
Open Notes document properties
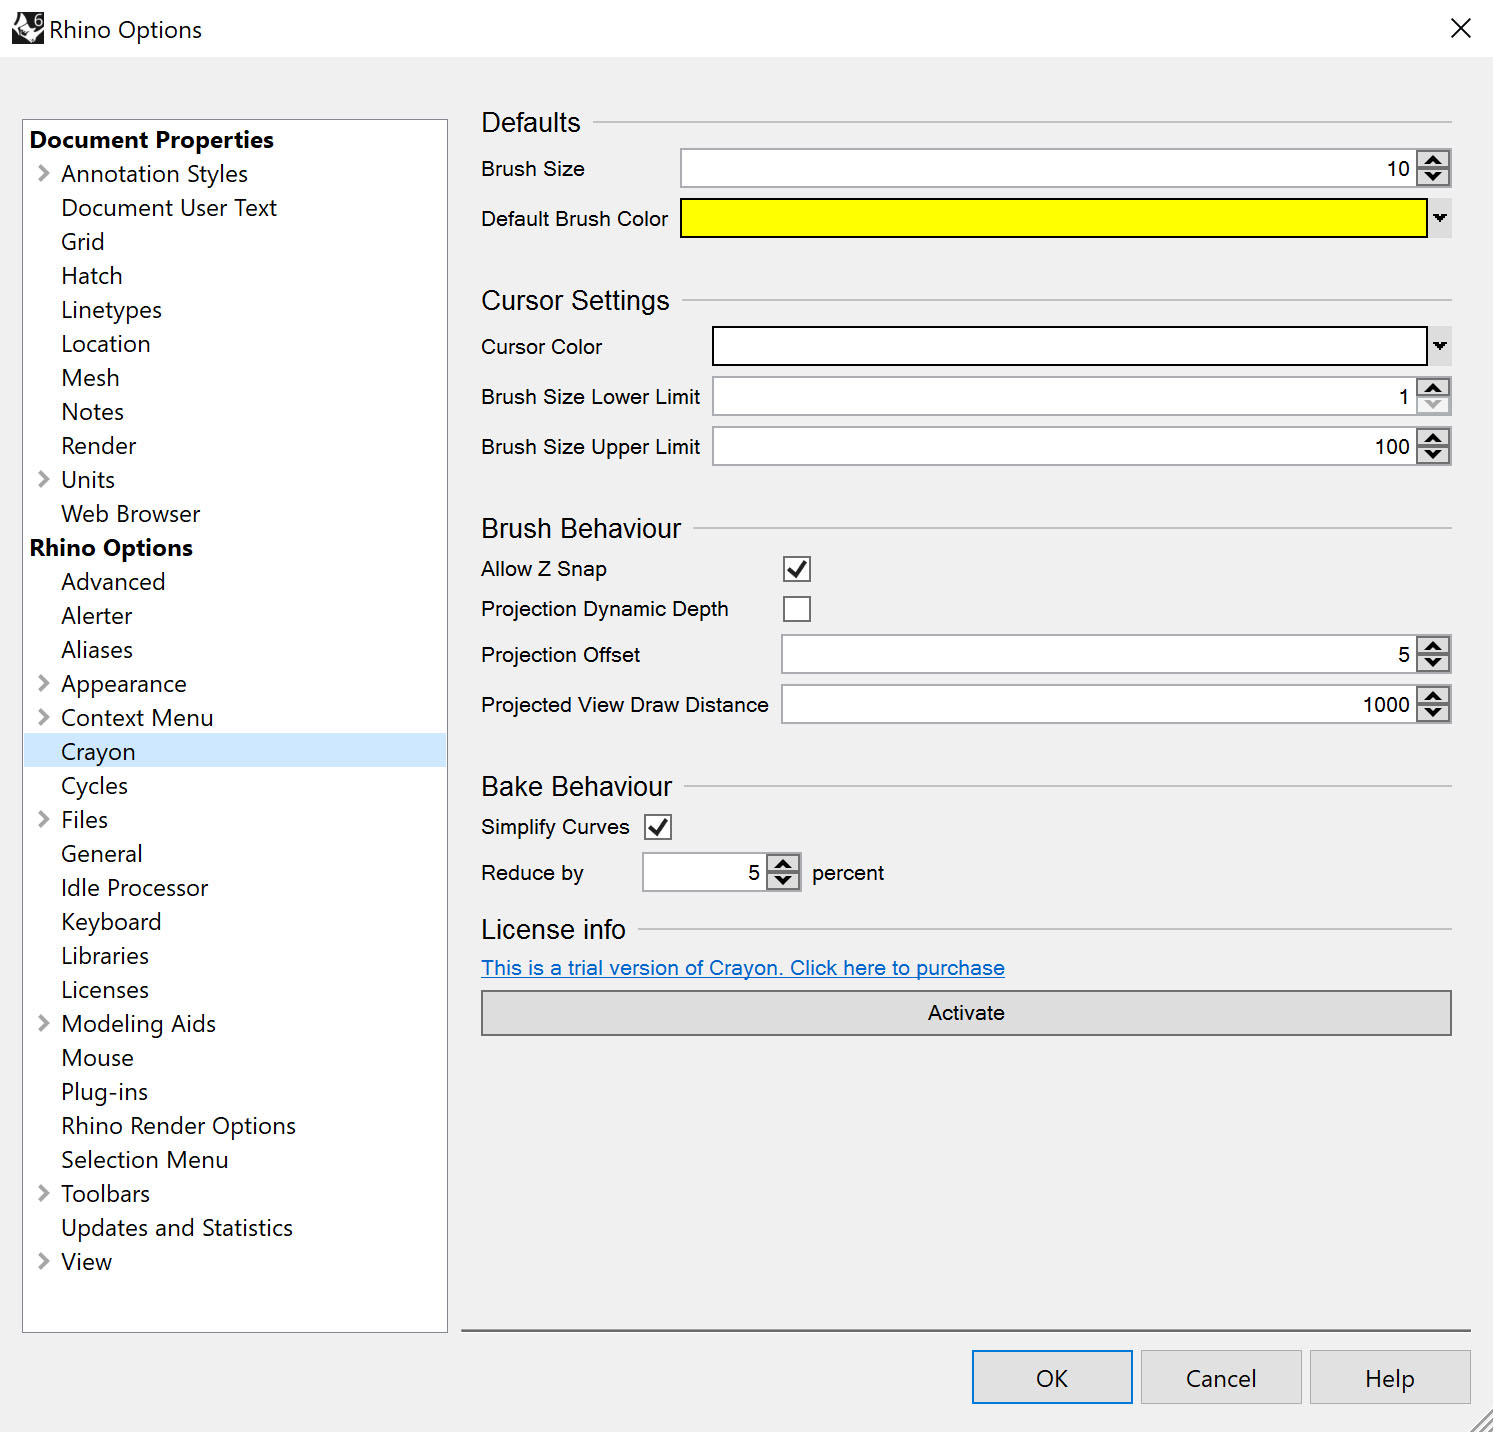93,412
